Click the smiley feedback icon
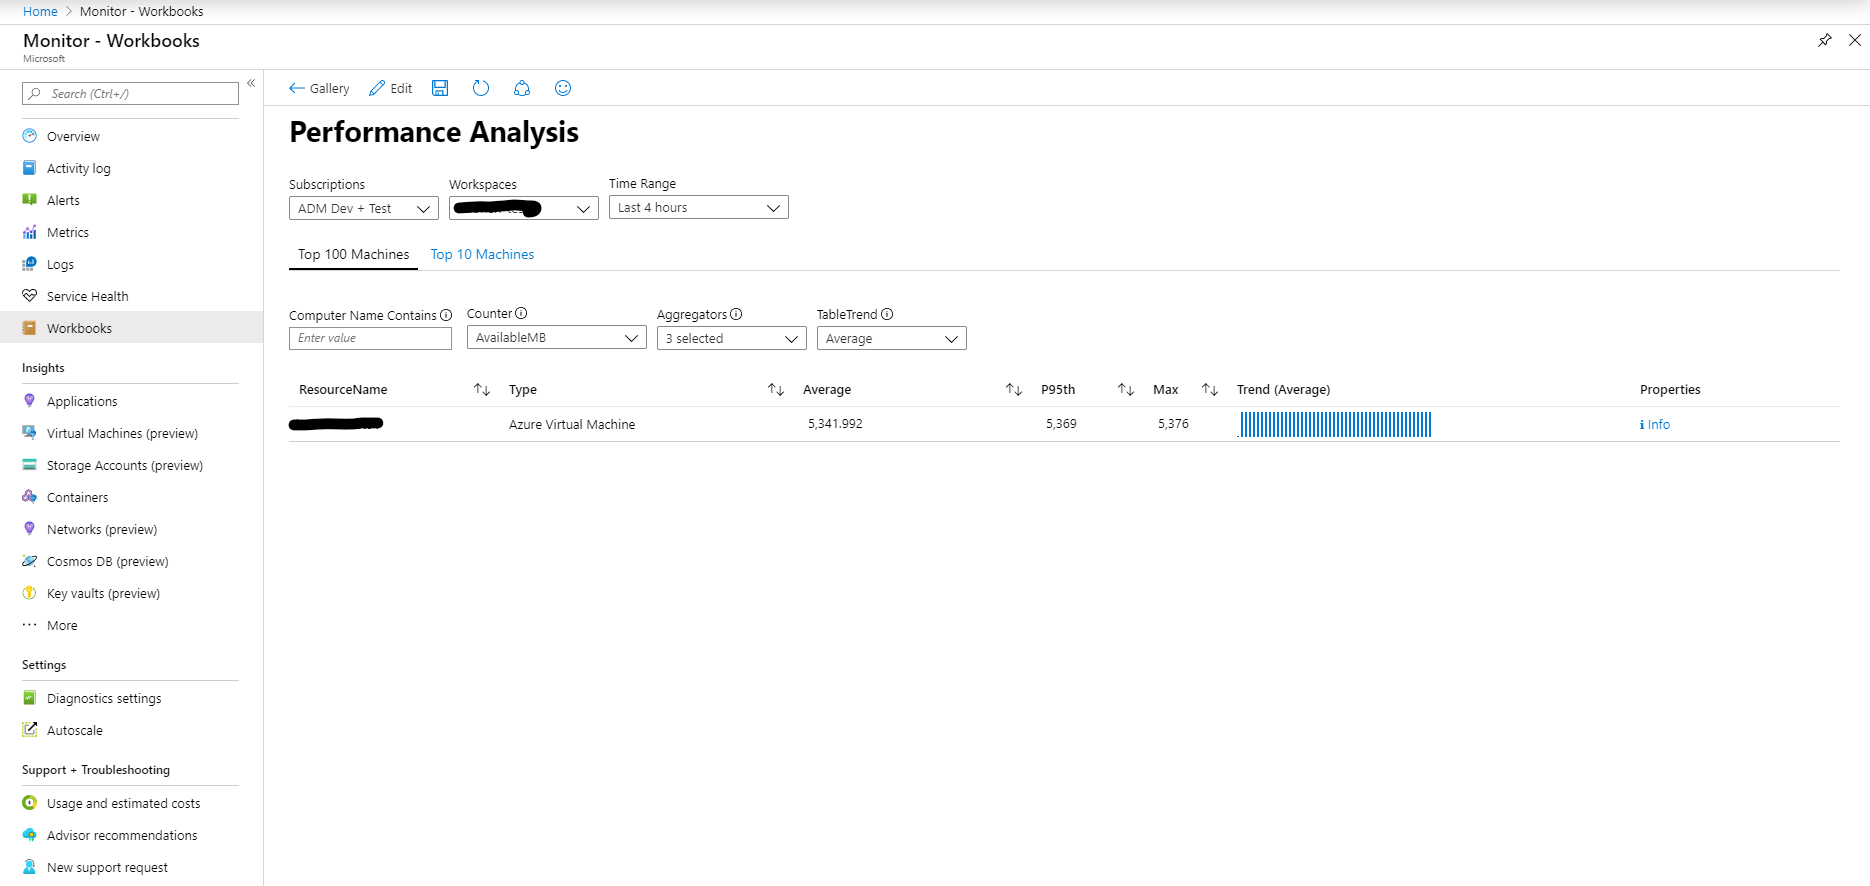 [x=563, y=88]
